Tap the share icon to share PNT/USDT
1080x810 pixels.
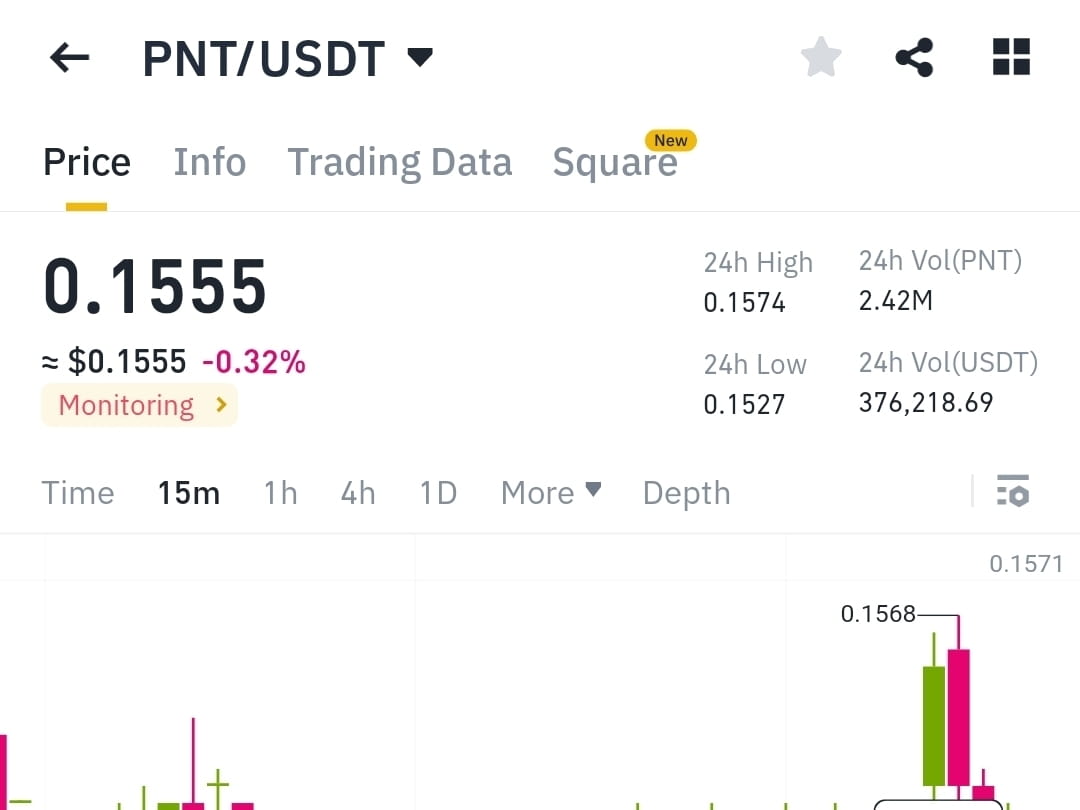[915, 57]
